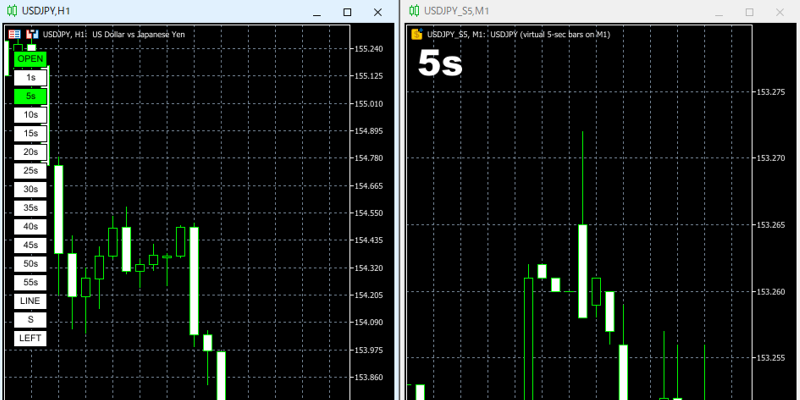Screen dimensions: 800x400
Task: Click the S button in the panel
Action: point(30,319)
